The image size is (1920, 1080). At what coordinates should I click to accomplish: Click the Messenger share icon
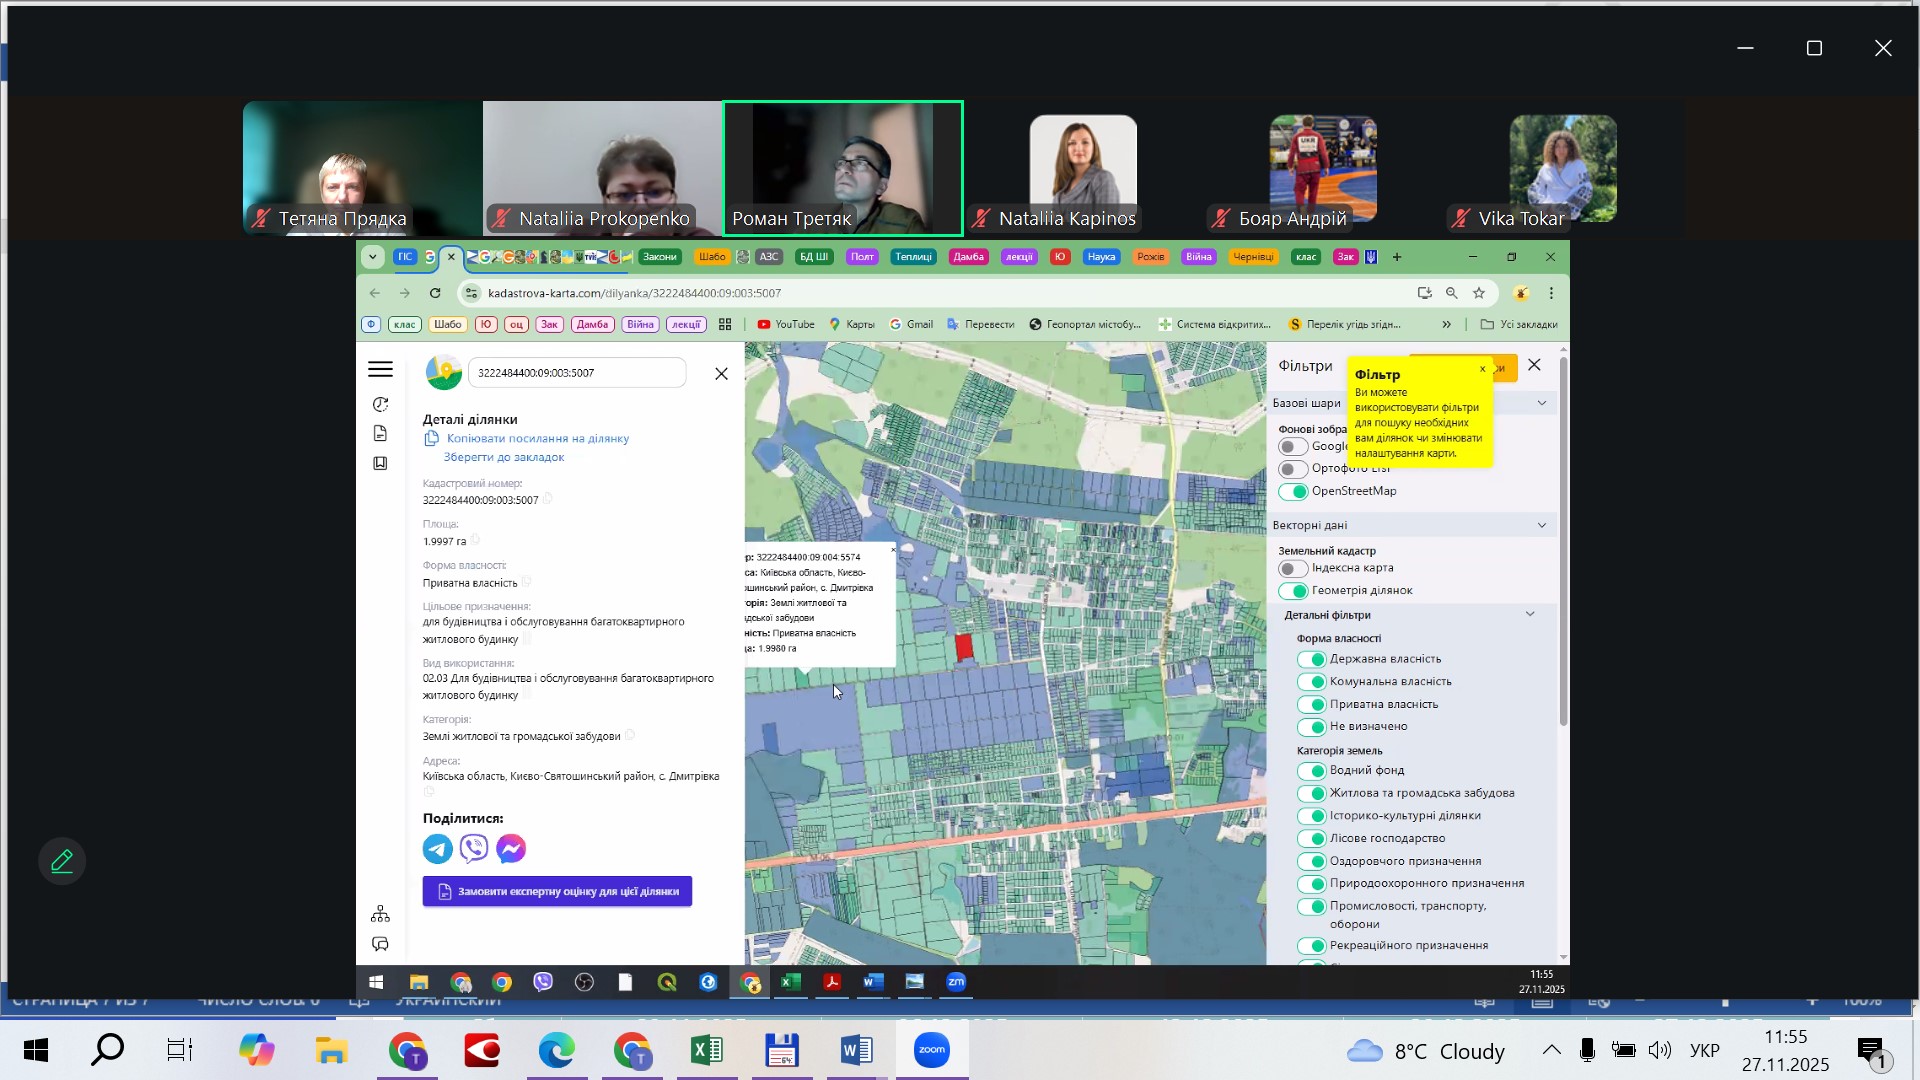511,849
